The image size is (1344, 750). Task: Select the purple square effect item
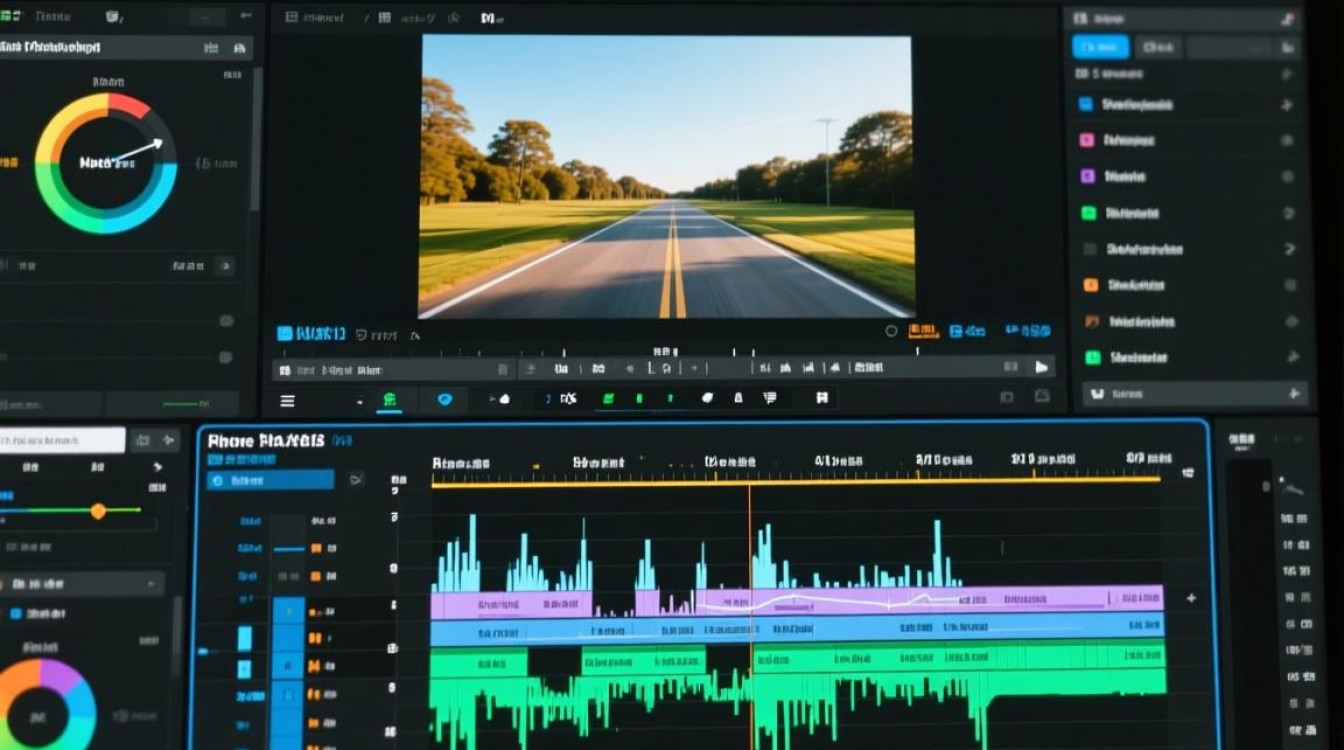[x=1087, y=176]
